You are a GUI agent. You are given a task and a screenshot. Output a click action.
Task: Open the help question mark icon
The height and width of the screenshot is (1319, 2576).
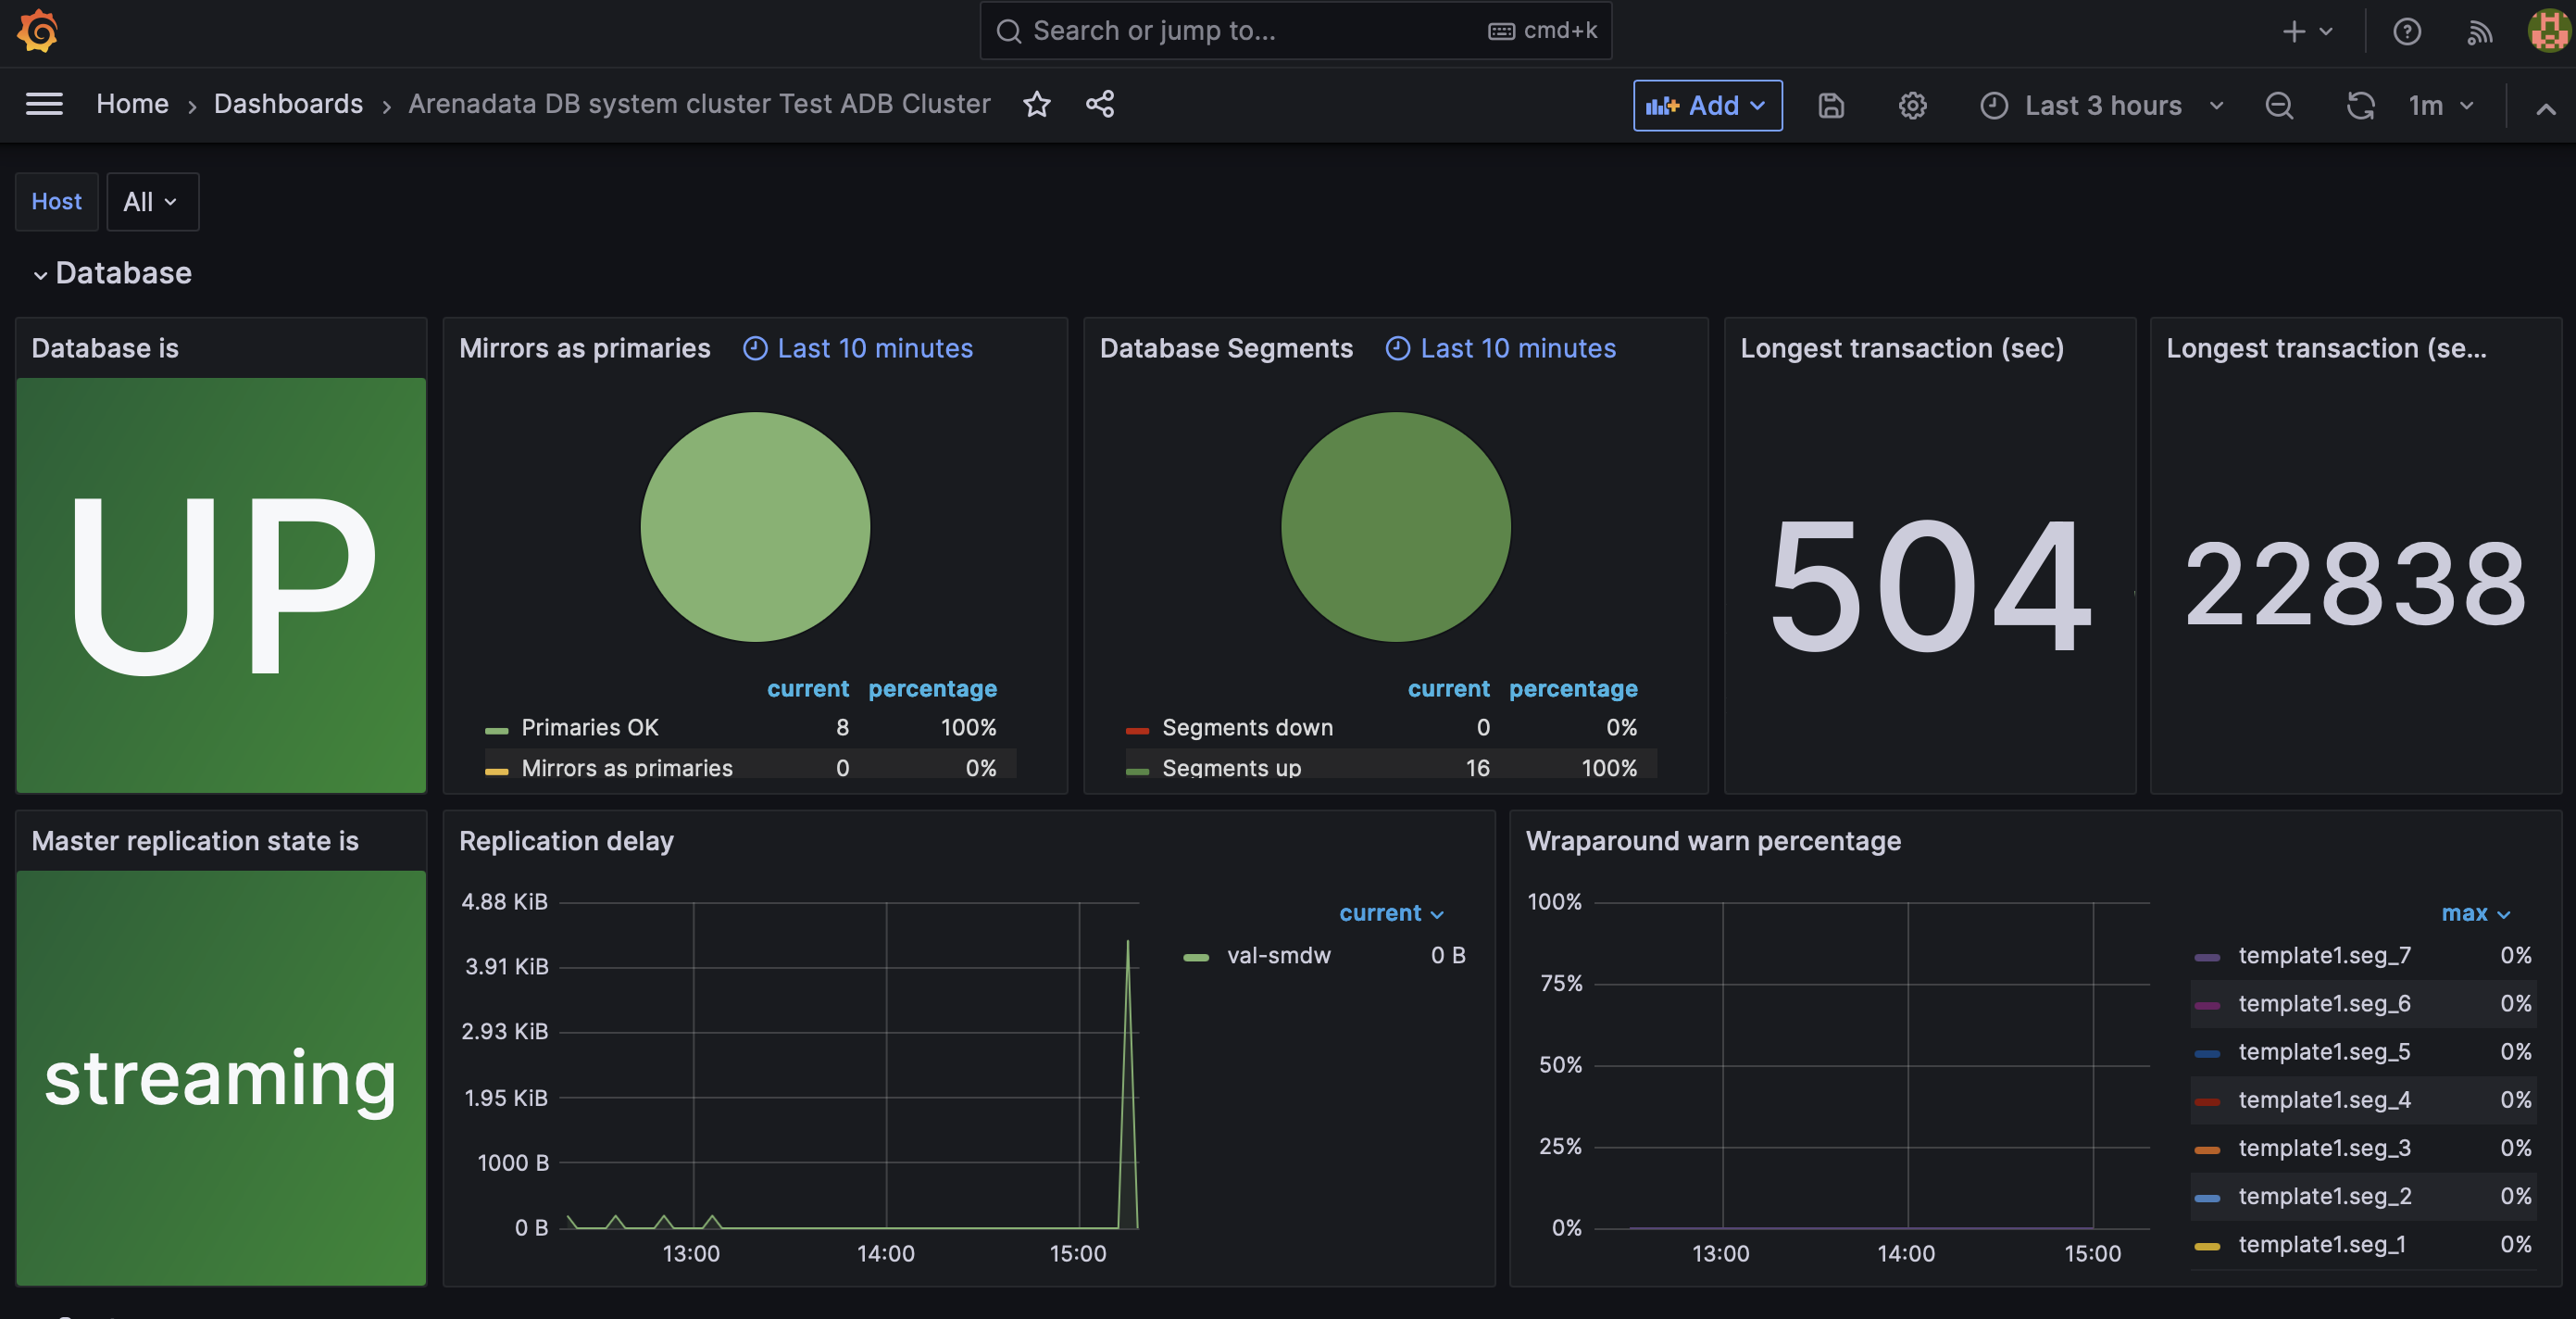click(2406, 32)
